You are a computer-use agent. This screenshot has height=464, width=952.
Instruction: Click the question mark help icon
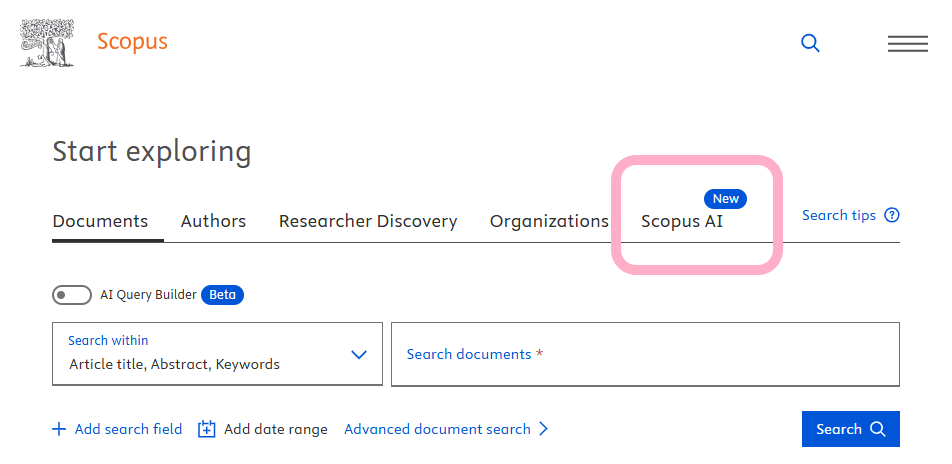892,215
